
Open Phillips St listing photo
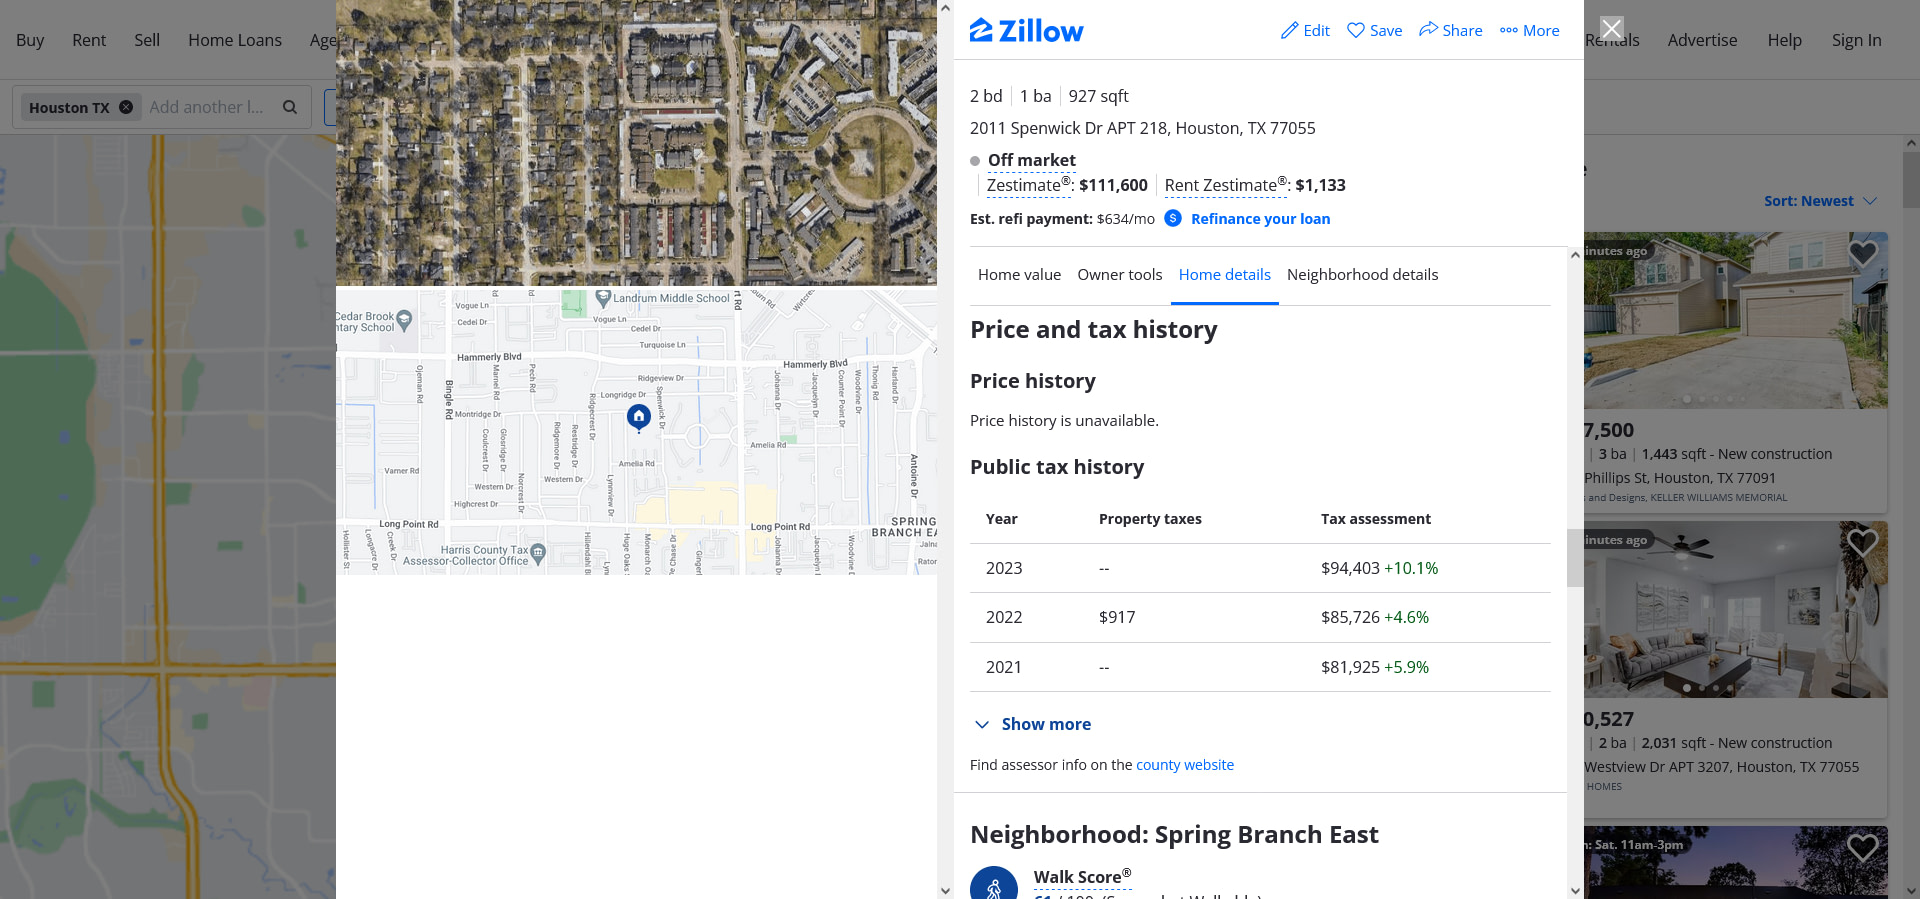(1736, 320)
